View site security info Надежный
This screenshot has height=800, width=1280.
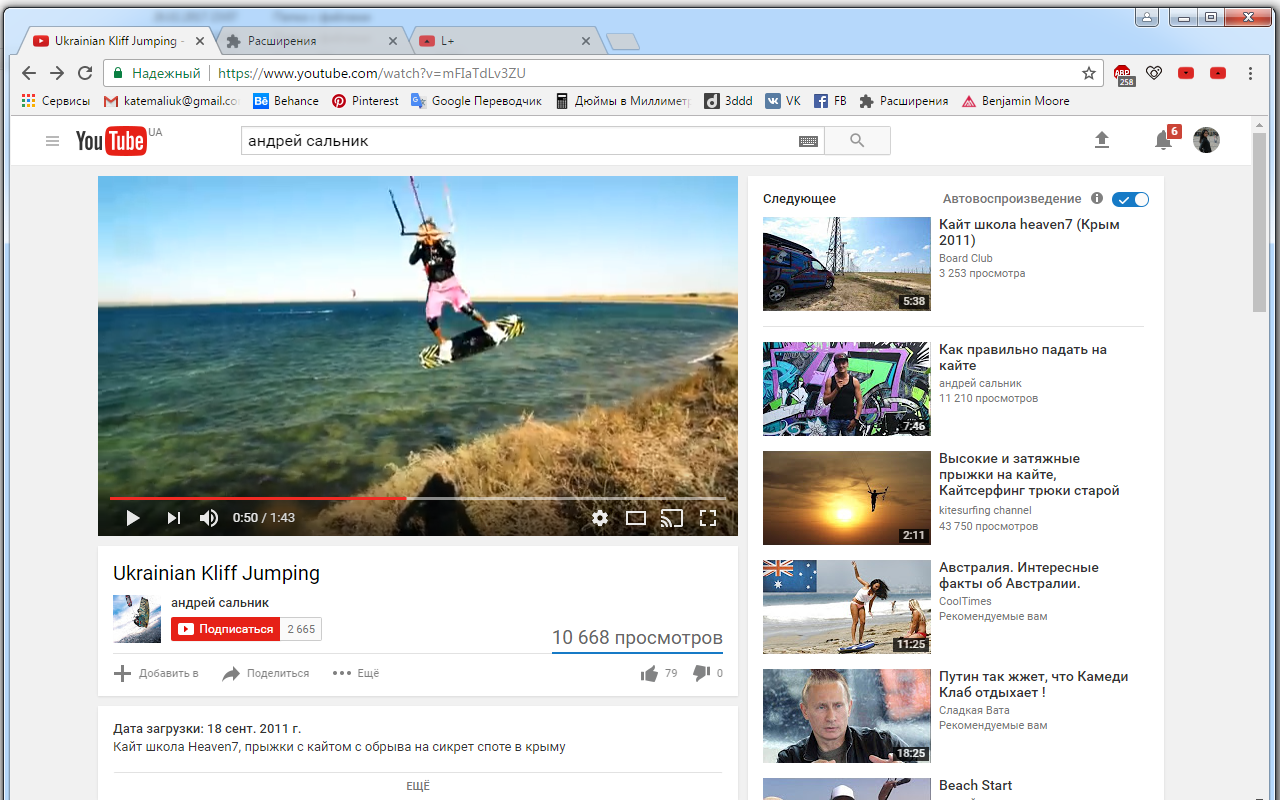157,73
